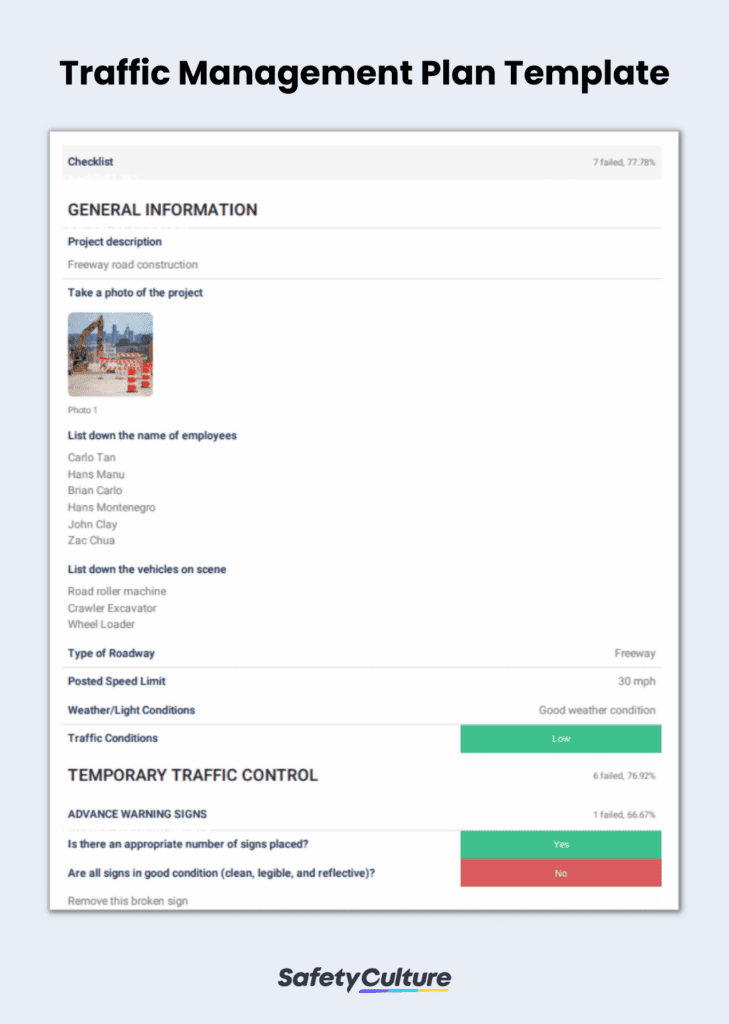Open Photo 1 of the project
Image resolution: width=729 pixels, height=1024 pixels.
pyautogui.click(x=110, y=353)
